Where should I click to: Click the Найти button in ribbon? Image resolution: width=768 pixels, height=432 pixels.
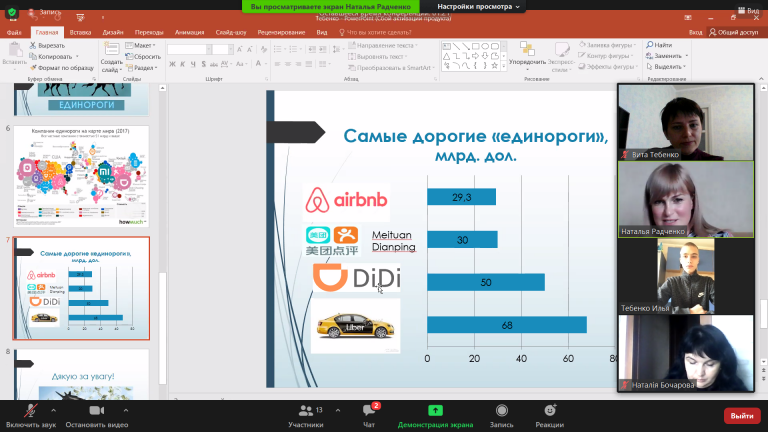point(659,45)
